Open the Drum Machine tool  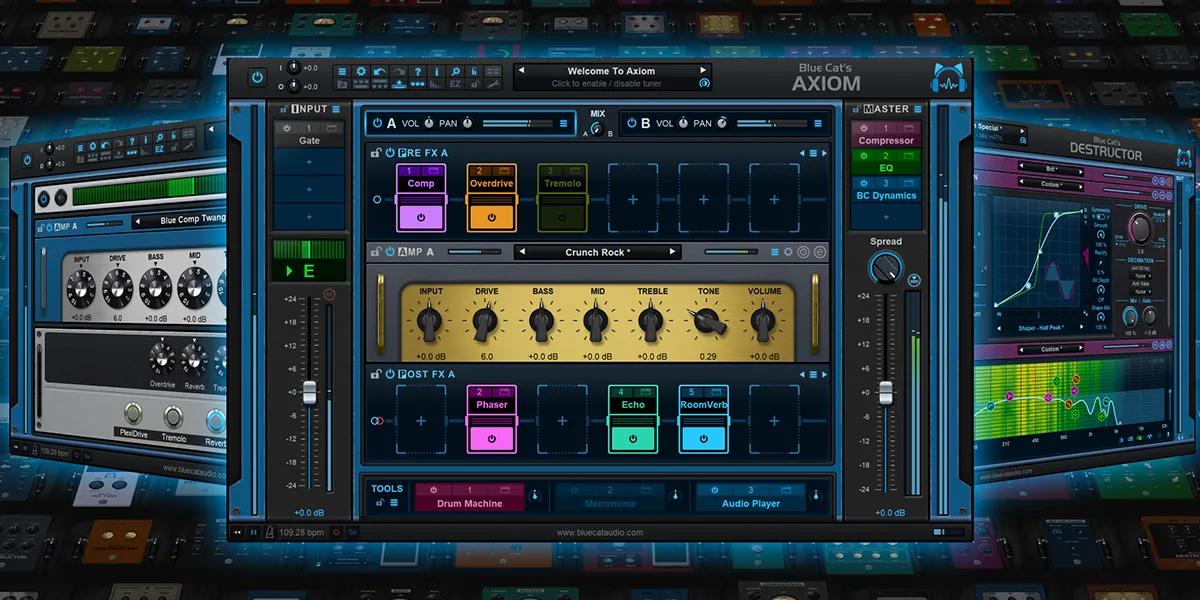click(x=470, y=502)
